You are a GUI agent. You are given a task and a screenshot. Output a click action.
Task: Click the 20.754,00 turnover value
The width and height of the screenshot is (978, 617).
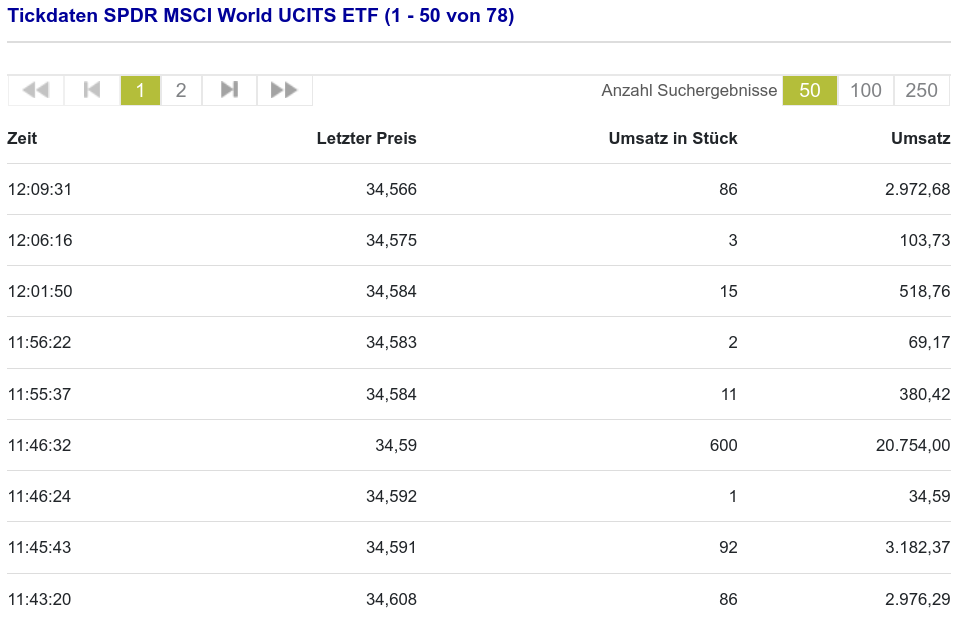[x=912, y=445]
